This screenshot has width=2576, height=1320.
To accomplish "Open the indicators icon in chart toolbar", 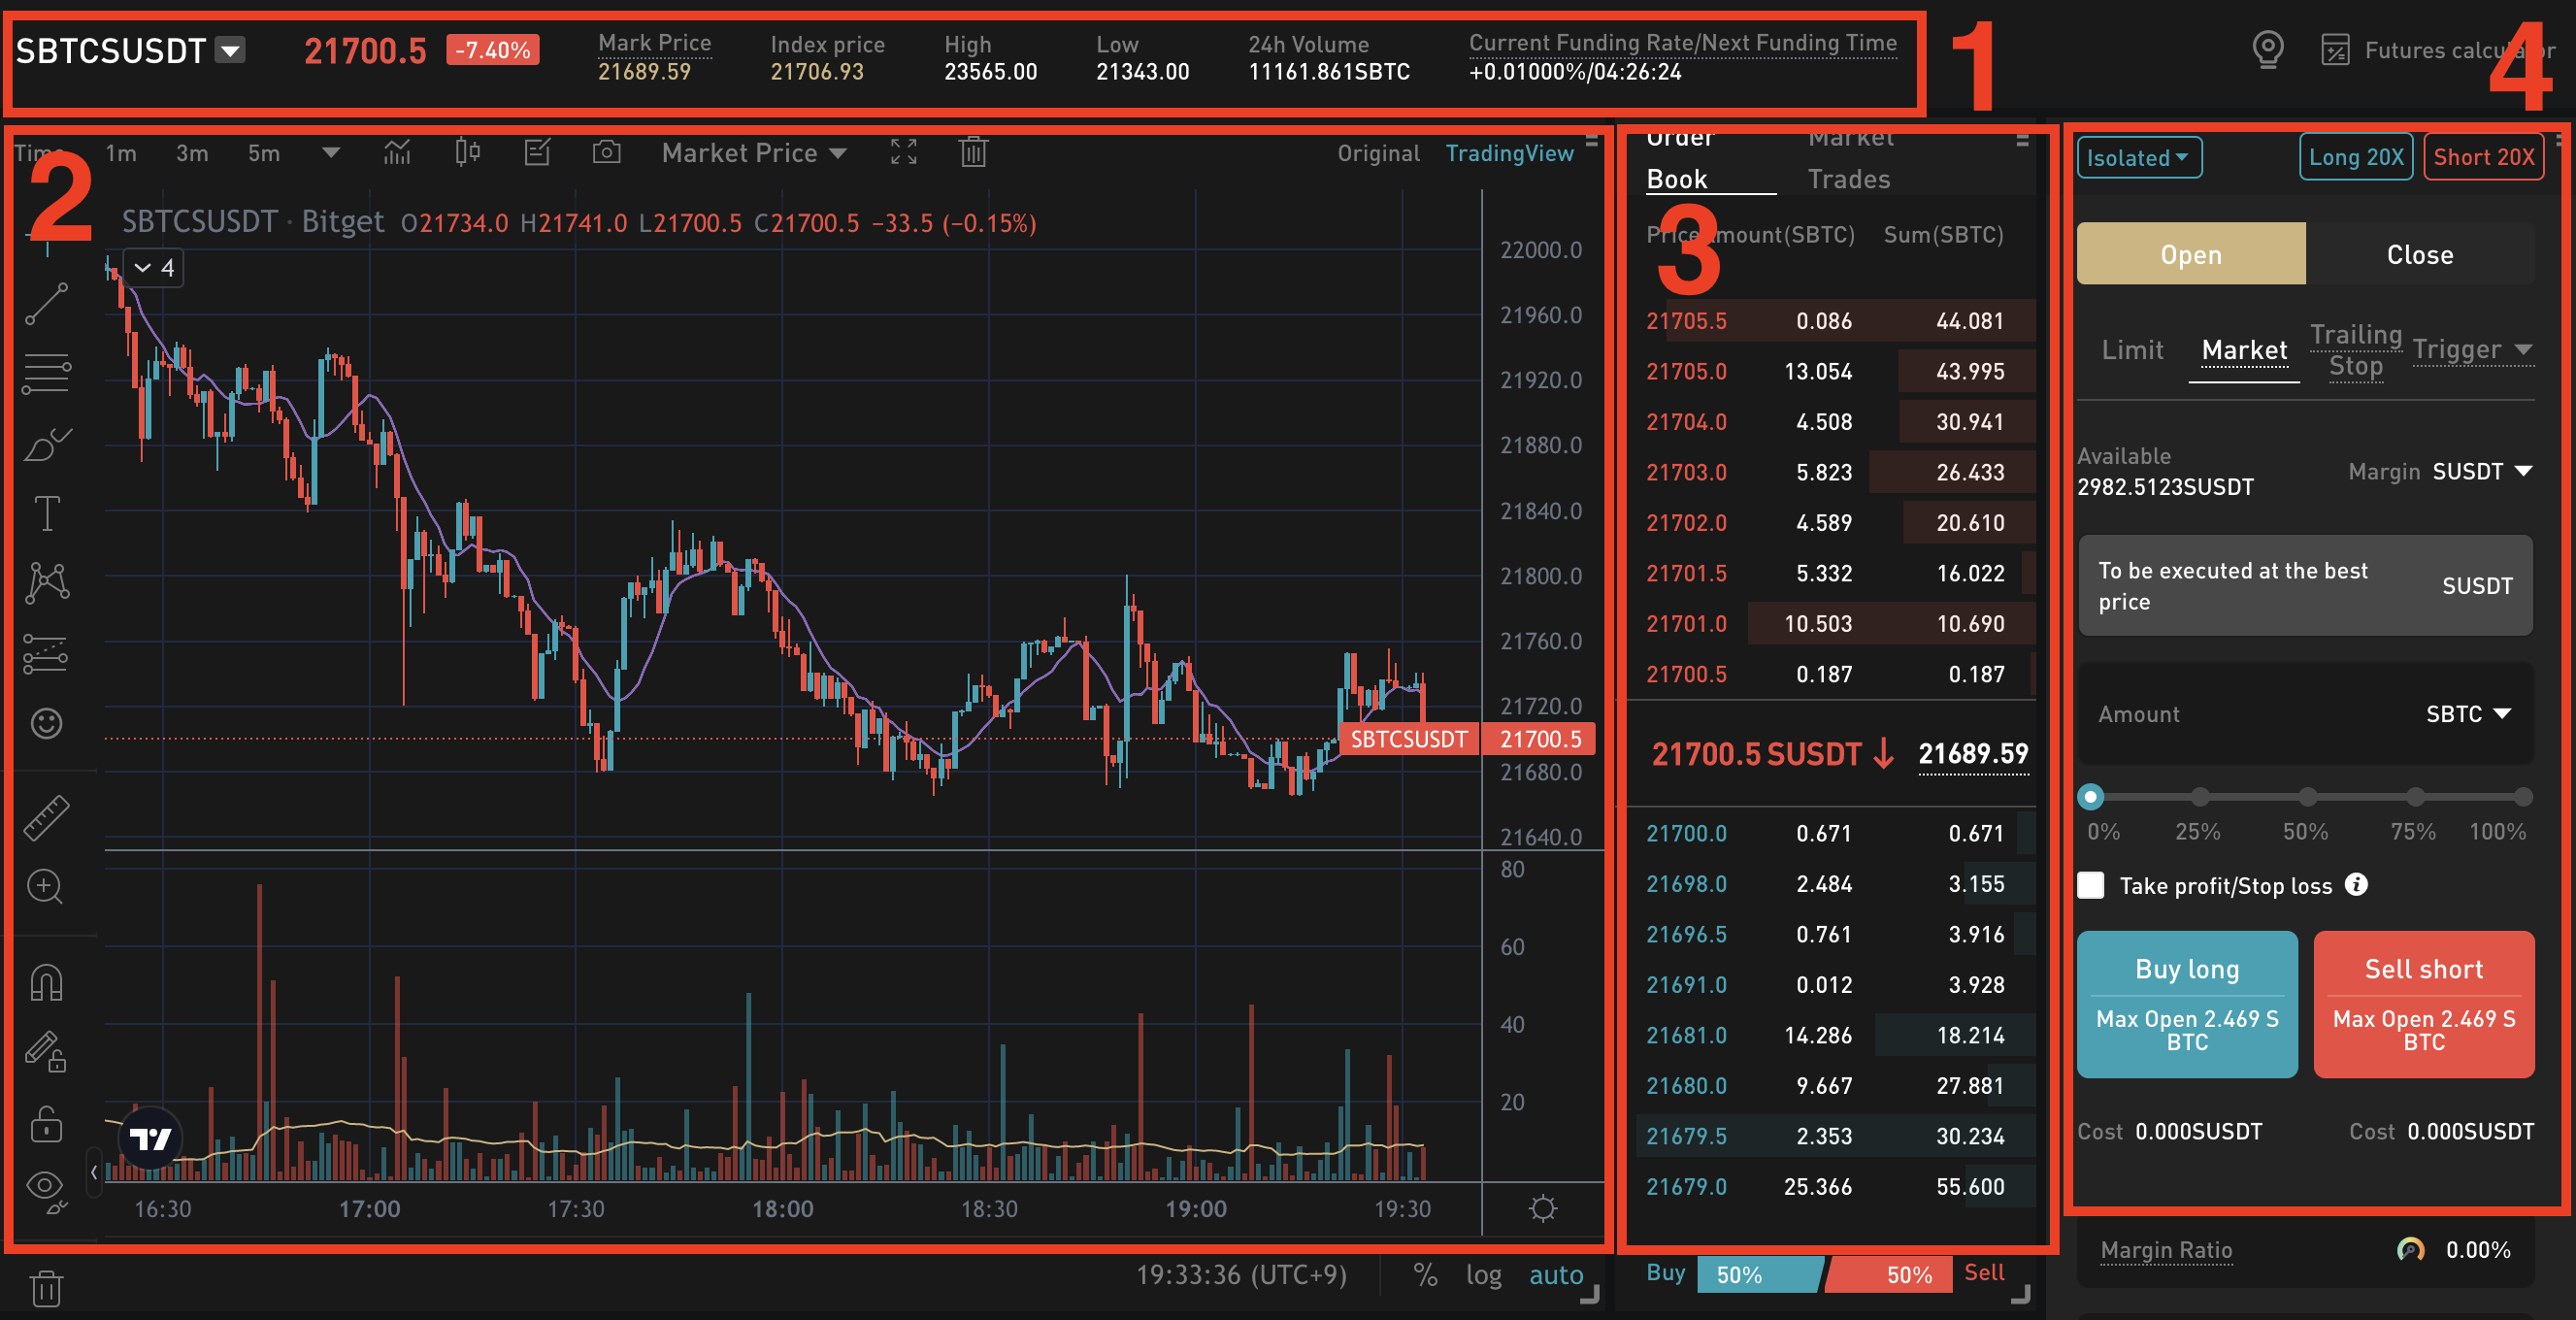I will coord(397,152).
